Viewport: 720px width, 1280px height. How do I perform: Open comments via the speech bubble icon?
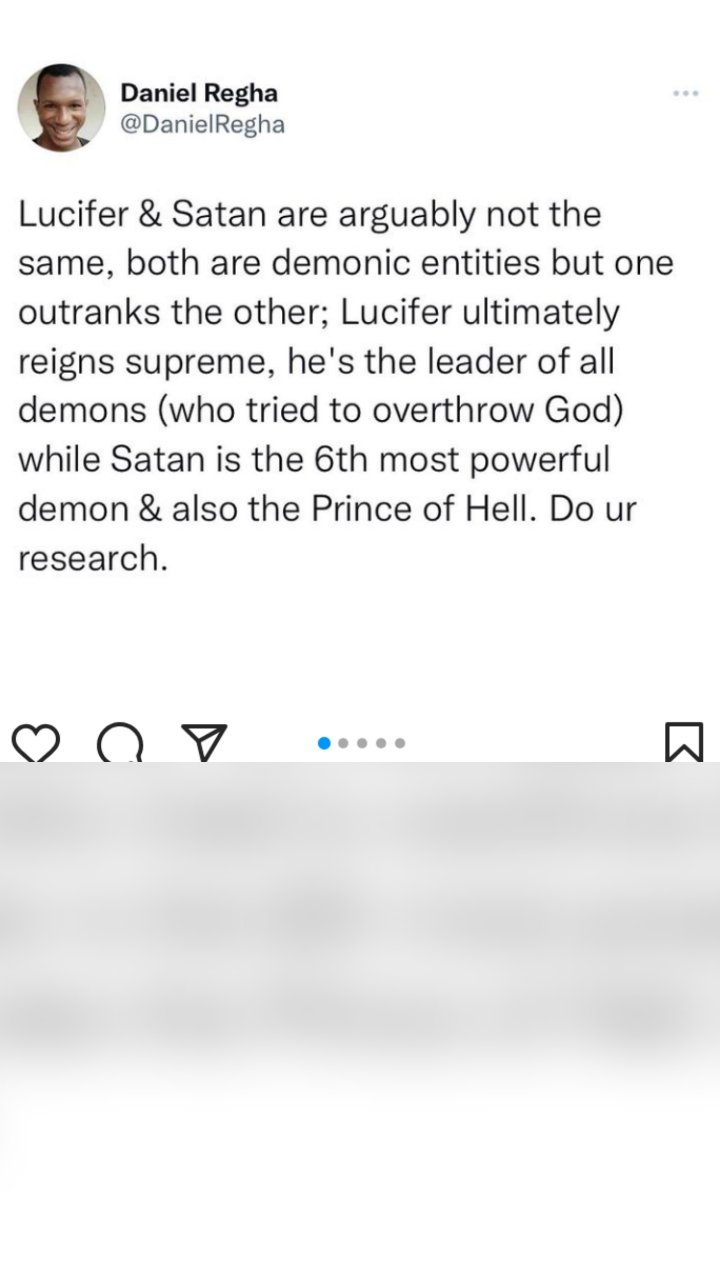[x=121, y=742]
